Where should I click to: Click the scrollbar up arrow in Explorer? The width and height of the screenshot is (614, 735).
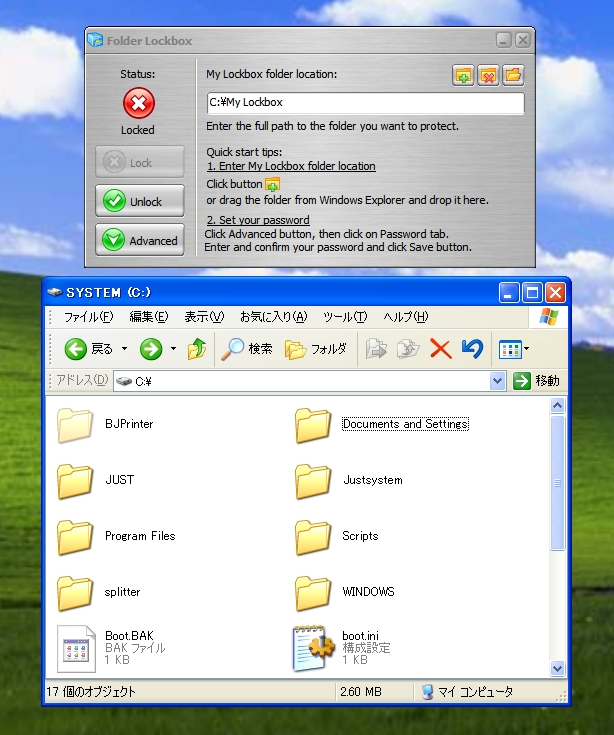[557, 405]
